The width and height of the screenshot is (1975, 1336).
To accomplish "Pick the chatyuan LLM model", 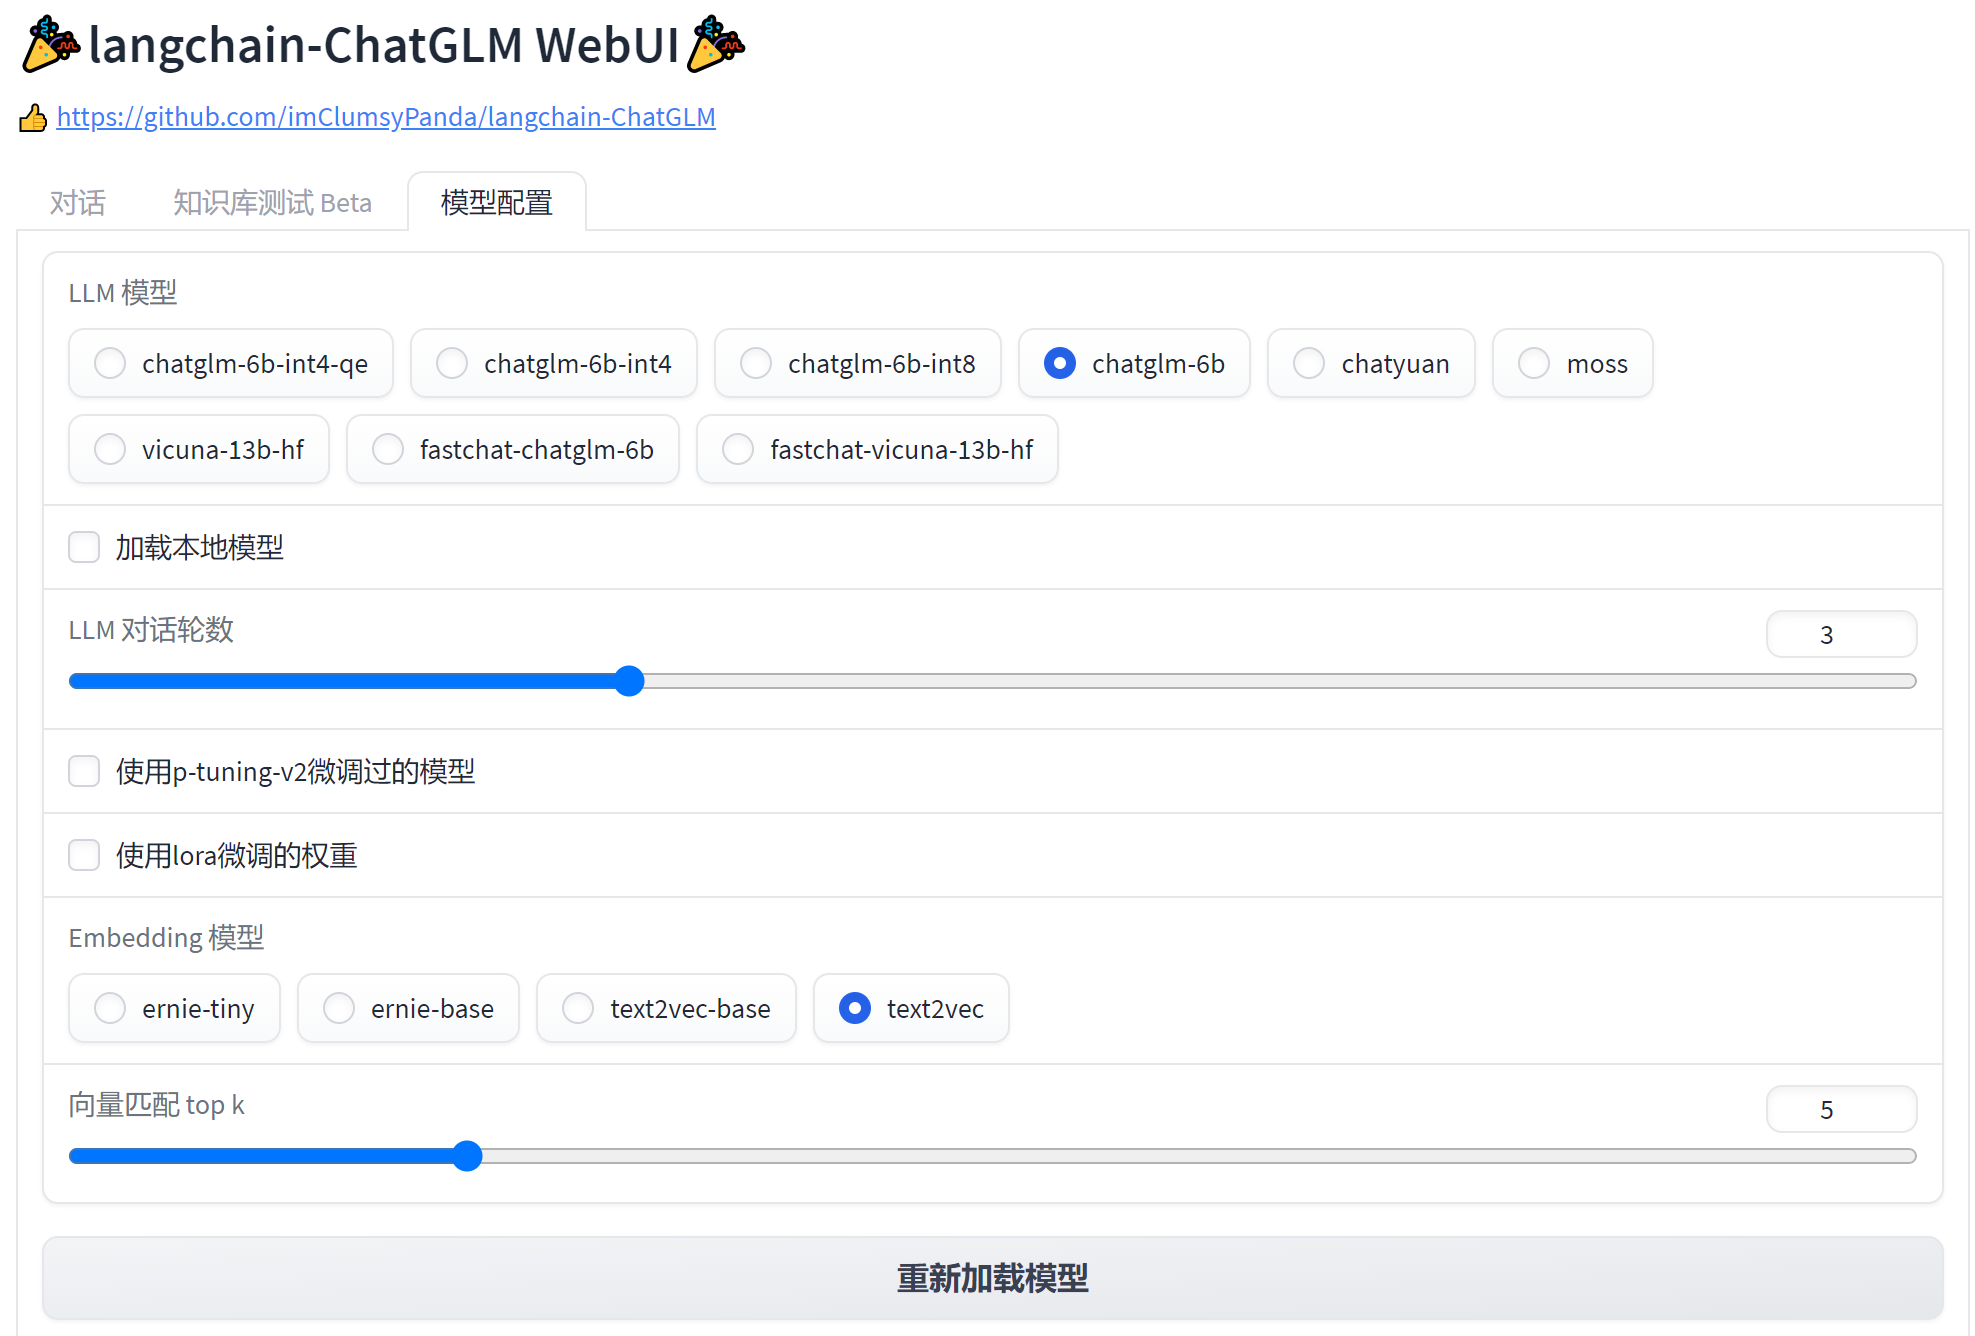I will pyautogui.click(x=1309, y=363).
